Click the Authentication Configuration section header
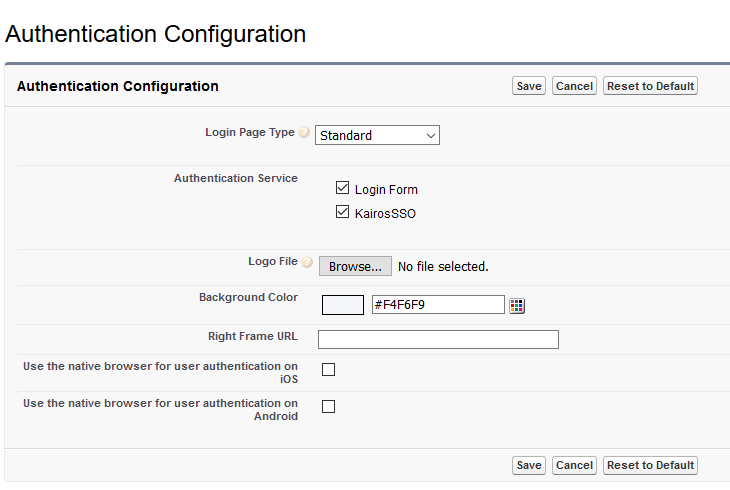 [x=118, y=86]
